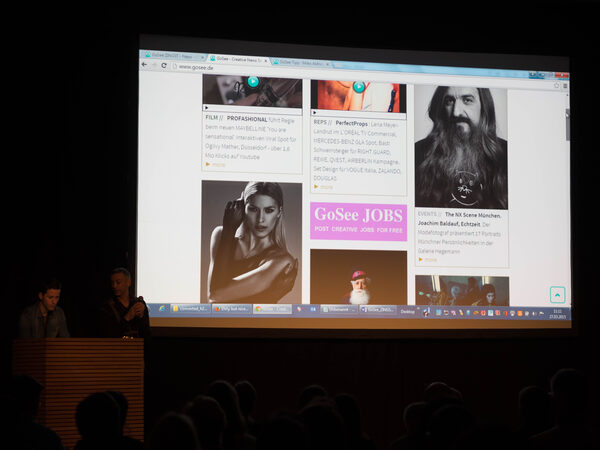Screen dimensions: 600x450
Task: Open Internet Explorer from the taskbar
Action: click(162, 308)
